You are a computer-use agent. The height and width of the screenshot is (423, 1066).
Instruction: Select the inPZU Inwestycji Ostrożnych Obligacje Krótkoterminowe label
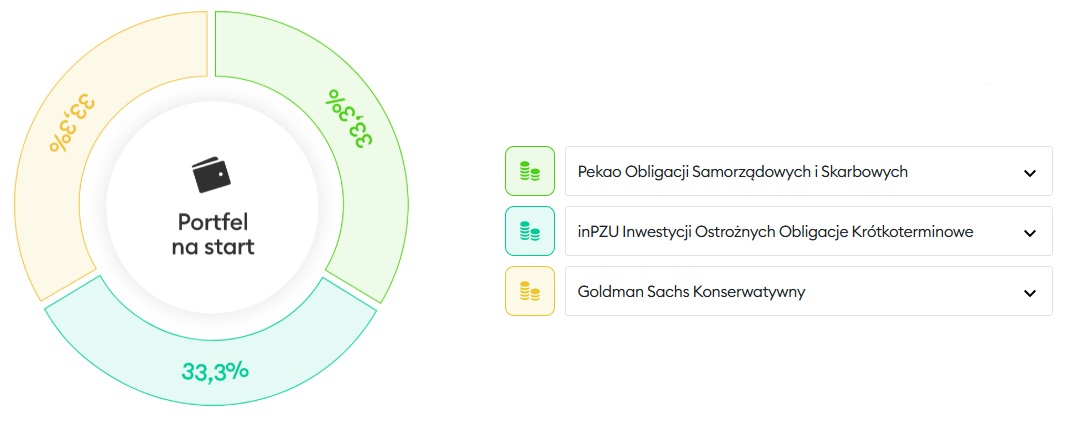coord(775,232)
